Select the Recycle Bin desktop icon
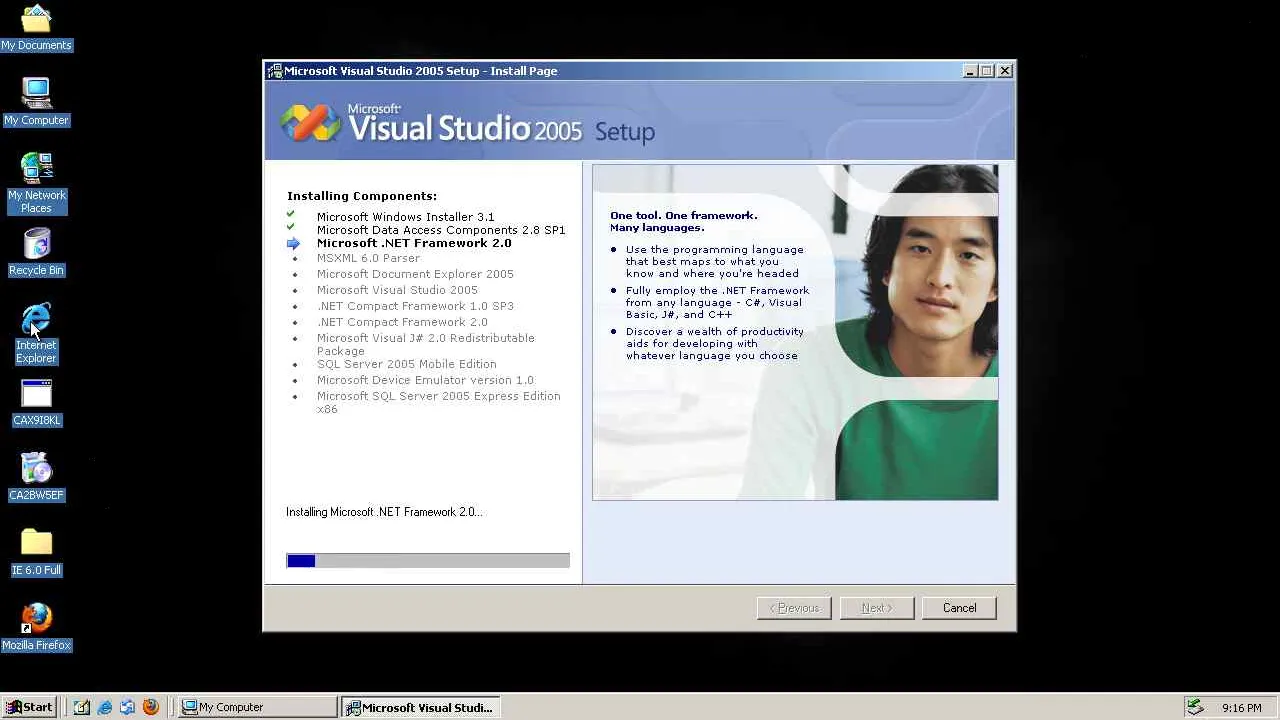 tap(36, 252)
